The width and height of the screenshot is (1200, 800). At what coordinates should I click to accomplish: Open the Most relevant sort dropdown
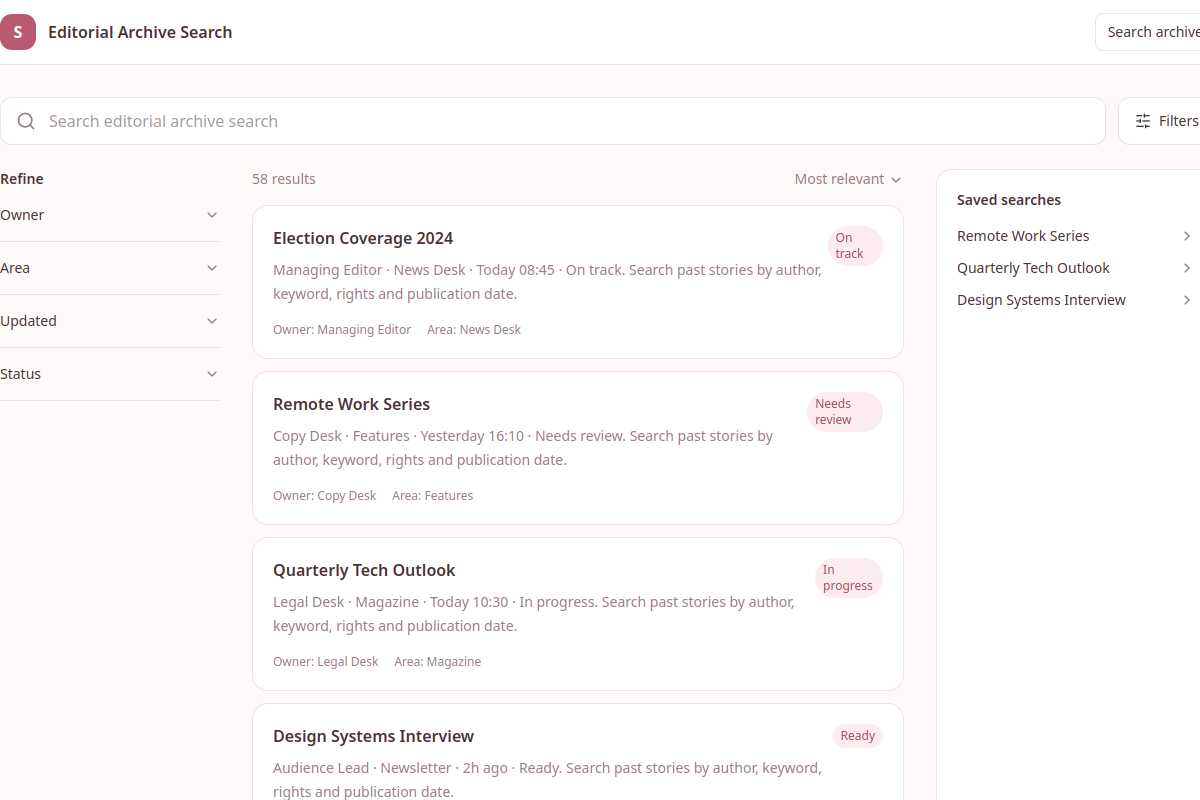(x=848, y=179)
